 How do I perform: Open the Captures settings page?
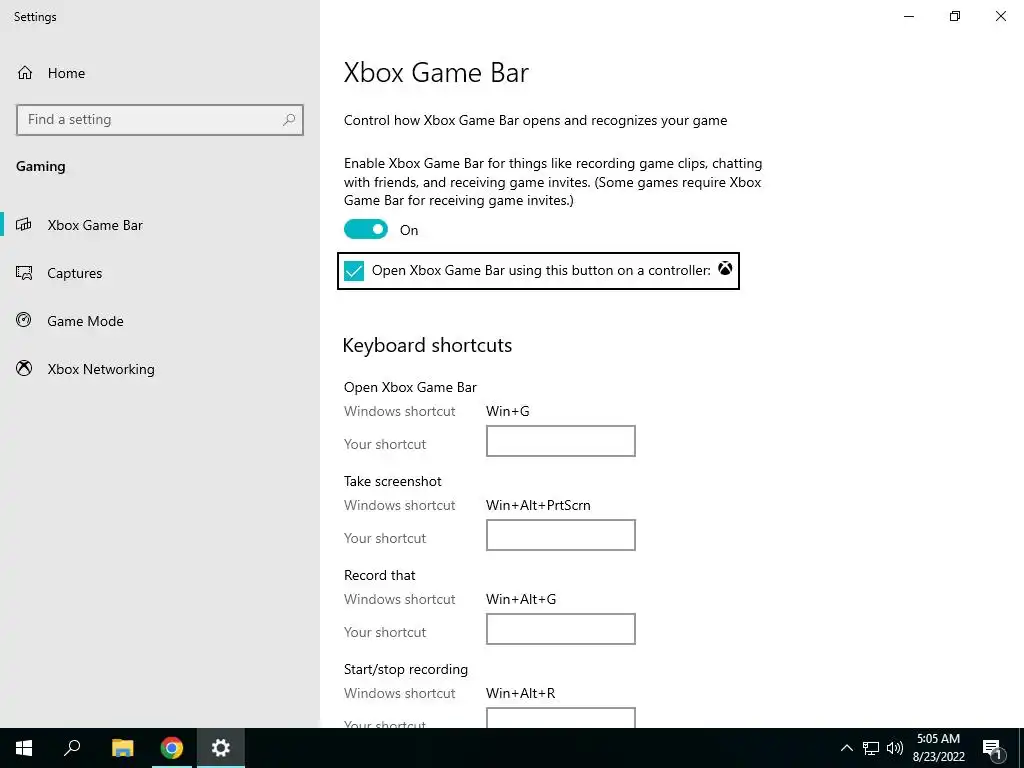point(160,273)
